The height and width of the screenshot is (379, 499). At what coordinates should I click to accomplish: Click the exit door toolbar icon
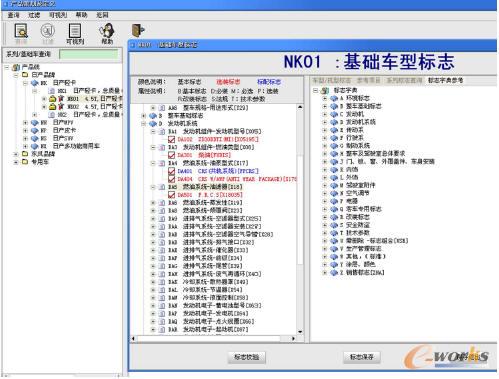tap(138, 30)
